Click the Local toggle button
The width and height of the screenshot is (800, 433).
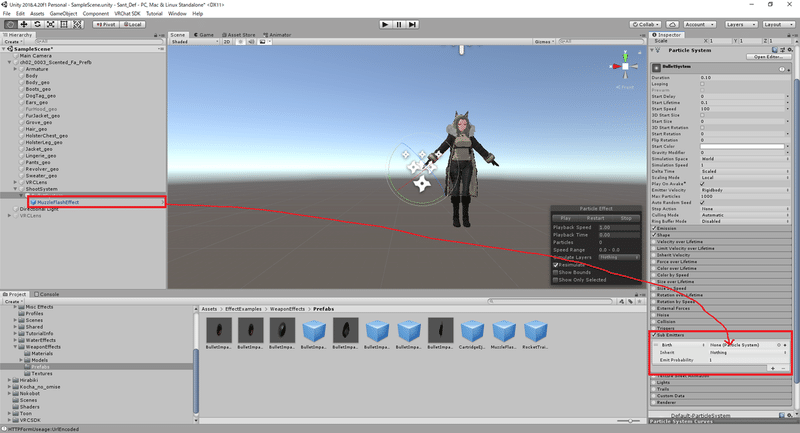point(133,24)
